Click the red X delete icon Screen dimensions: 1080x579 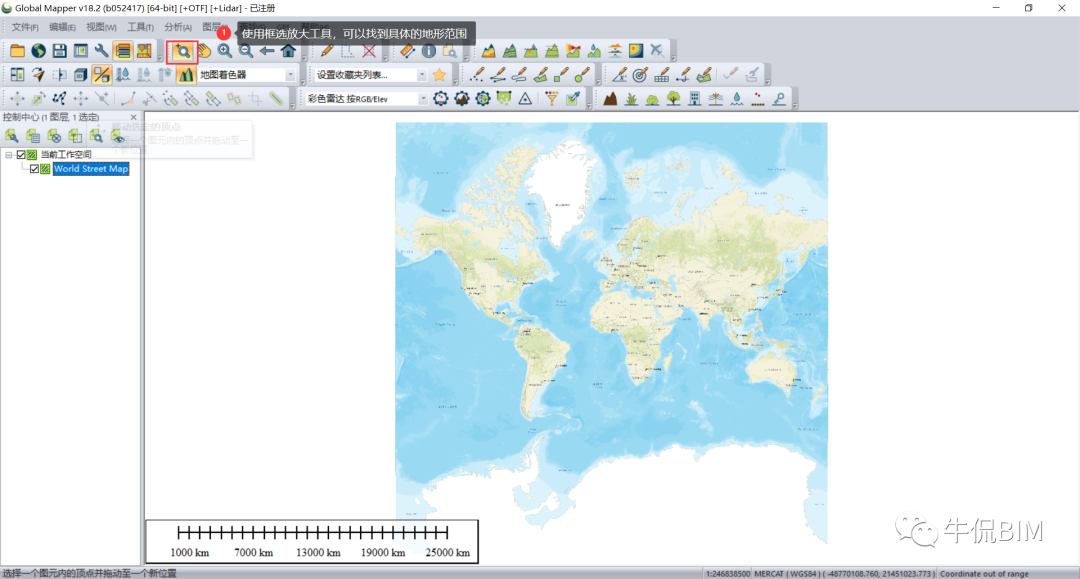369,51
